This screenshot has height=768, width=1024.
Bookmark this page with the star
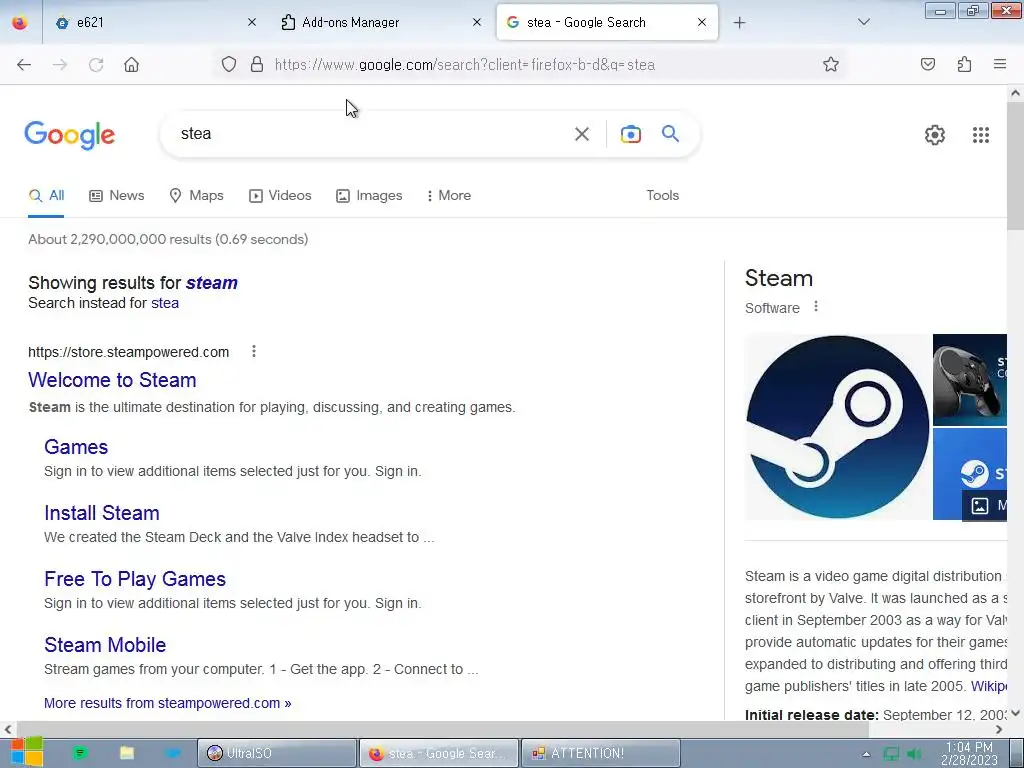tap(831, 64)
